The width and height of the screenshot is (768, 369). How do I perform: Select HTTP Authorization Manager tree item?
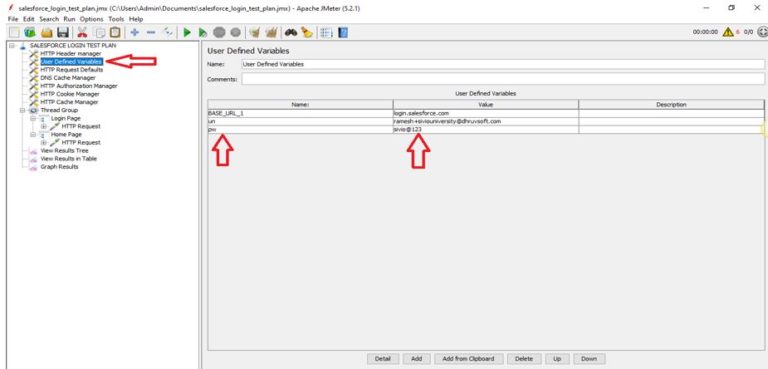click(79, 86)
